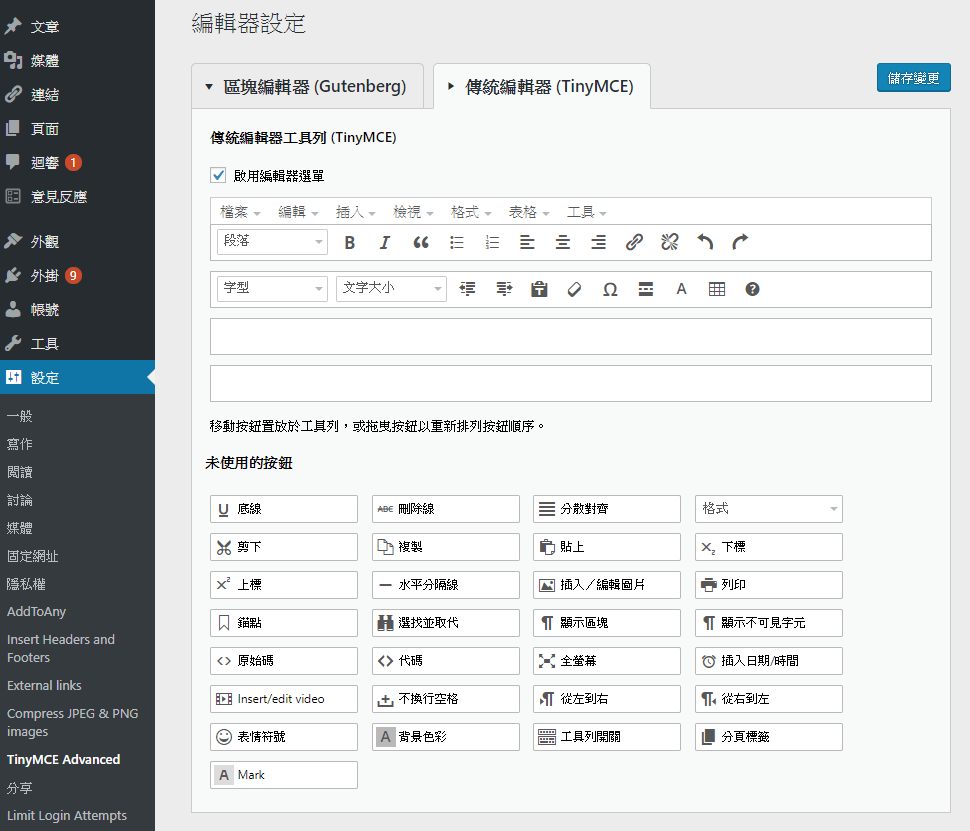Select the 背景色彩 background color button
The width and height of the screenshot is (970, 831).
(445, 737)
